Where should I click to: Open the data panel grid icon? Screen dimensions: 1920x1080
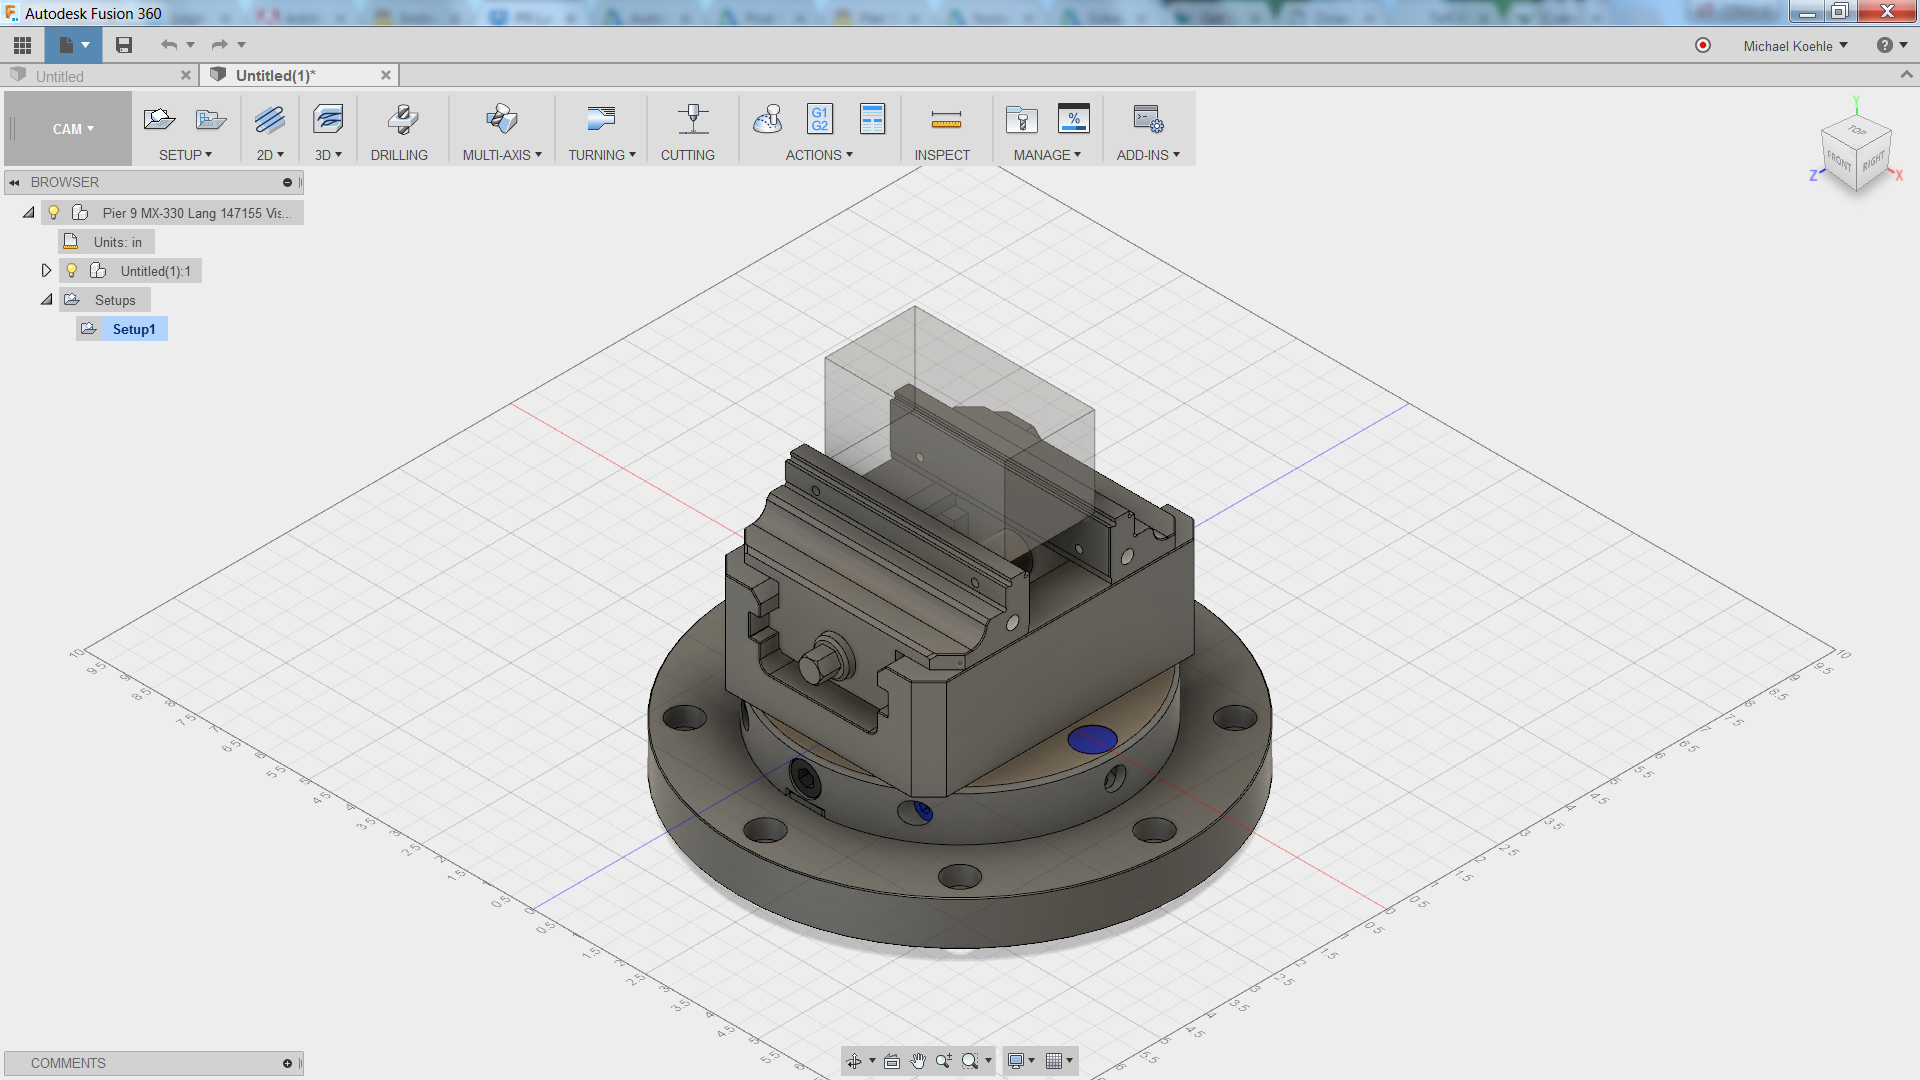point(22,45)
